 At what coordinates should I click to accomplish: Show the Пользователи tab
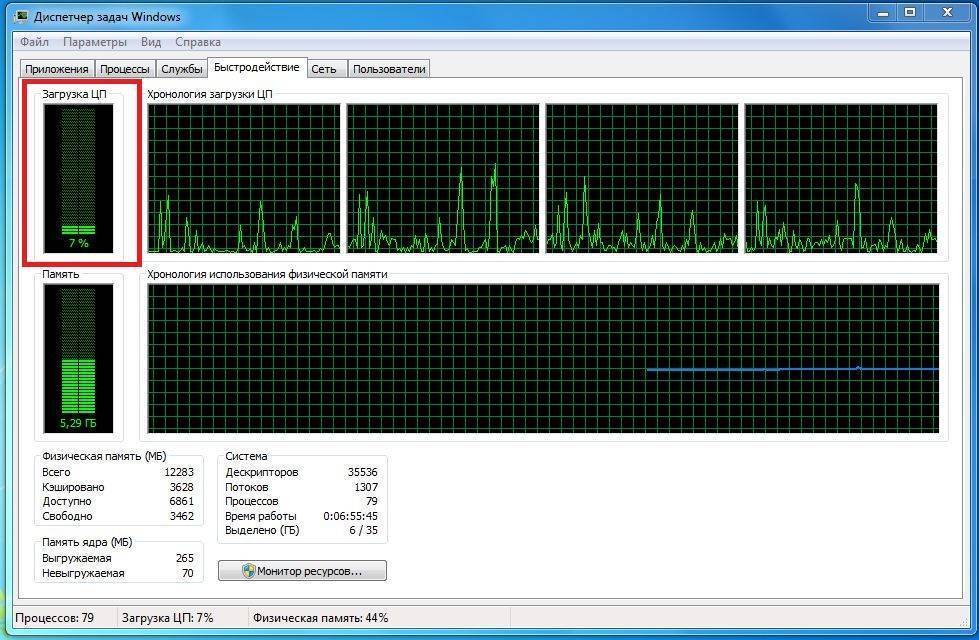[x=389, y=69]
